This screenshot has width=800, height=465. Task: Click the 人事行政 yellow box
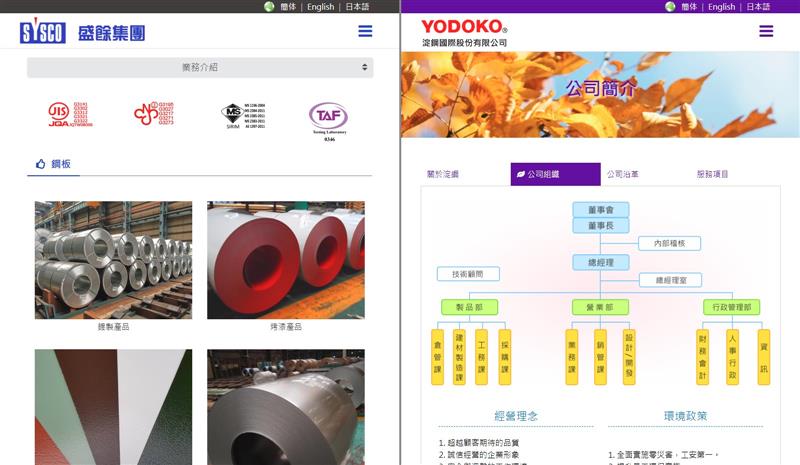[x=733, y=357]
